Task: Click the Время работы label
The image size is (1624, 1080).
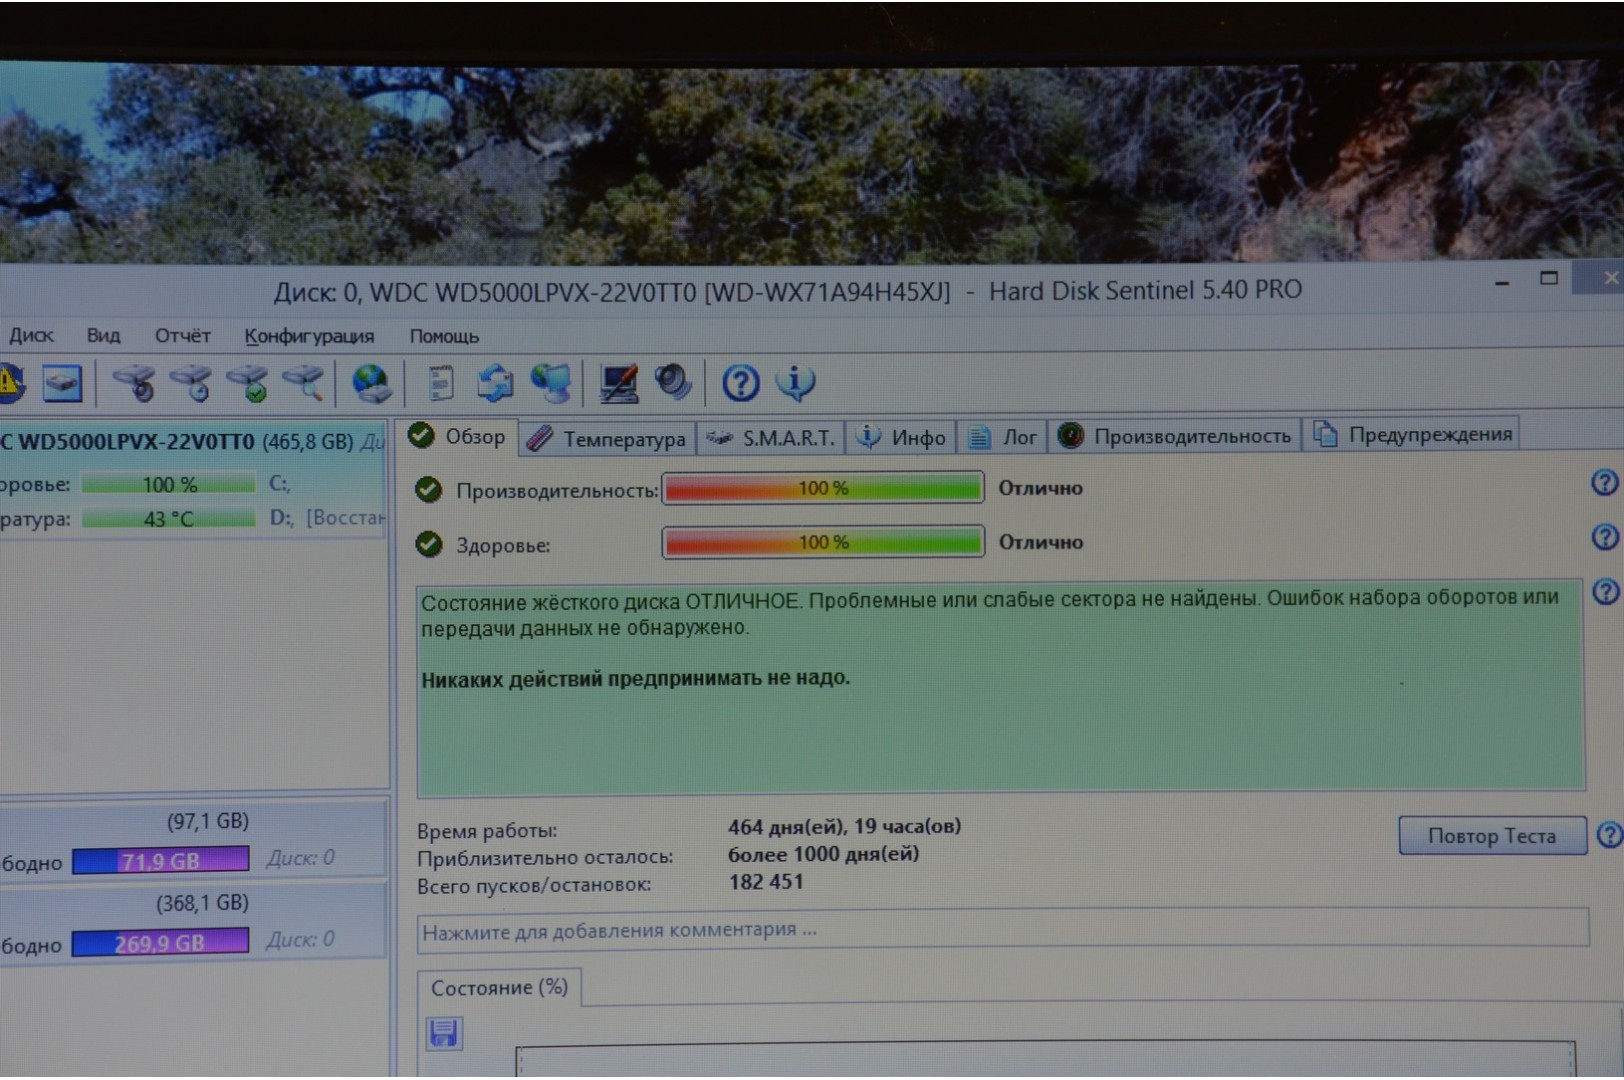Action: (x=487, y=830)
